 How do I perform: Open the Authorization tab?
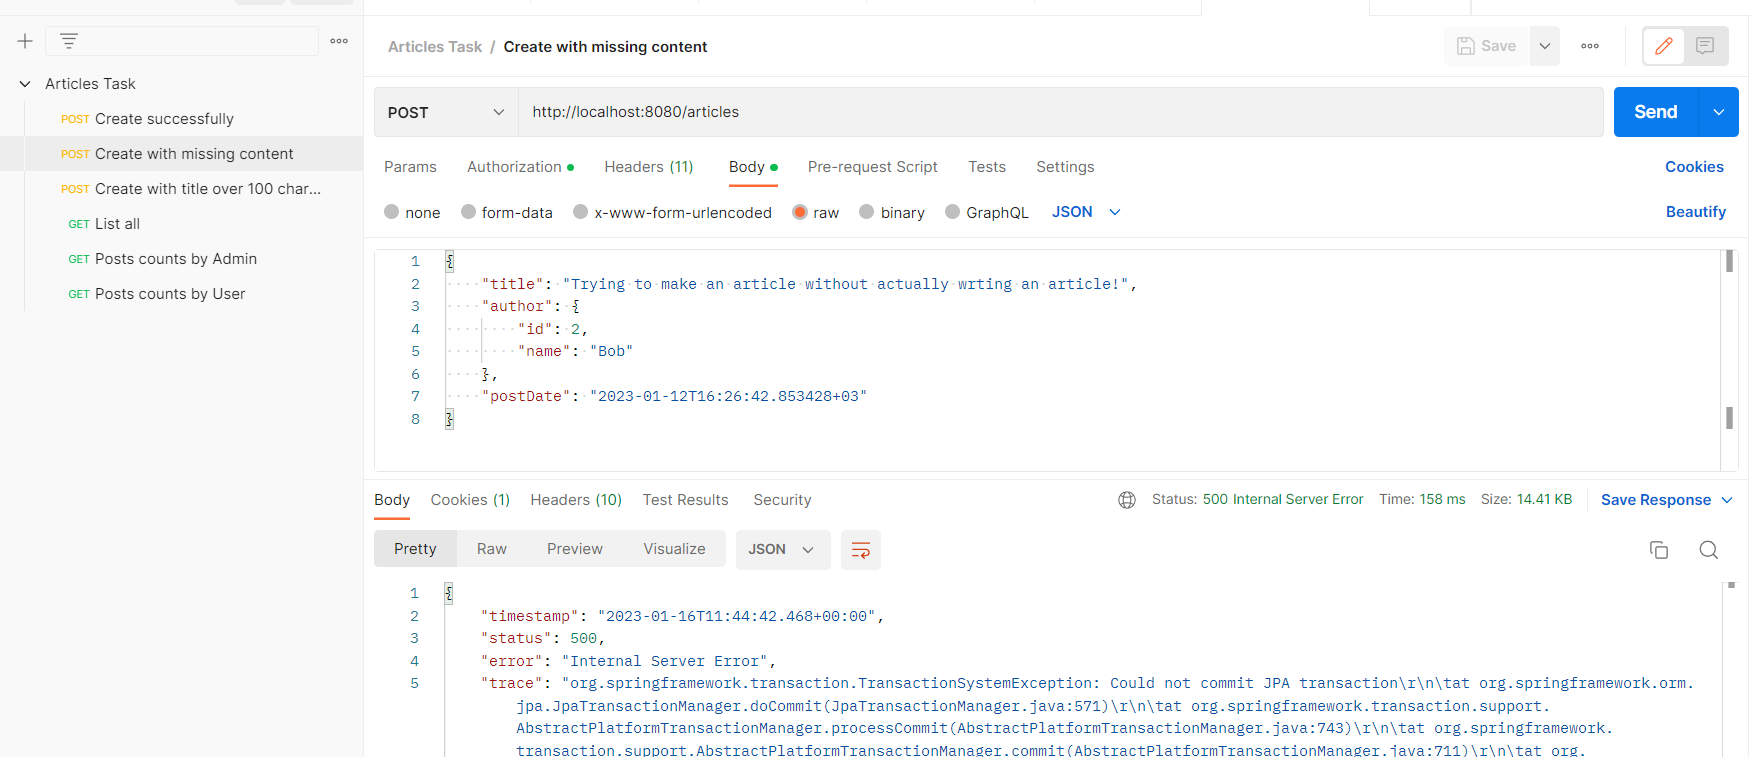pos(520,167)
